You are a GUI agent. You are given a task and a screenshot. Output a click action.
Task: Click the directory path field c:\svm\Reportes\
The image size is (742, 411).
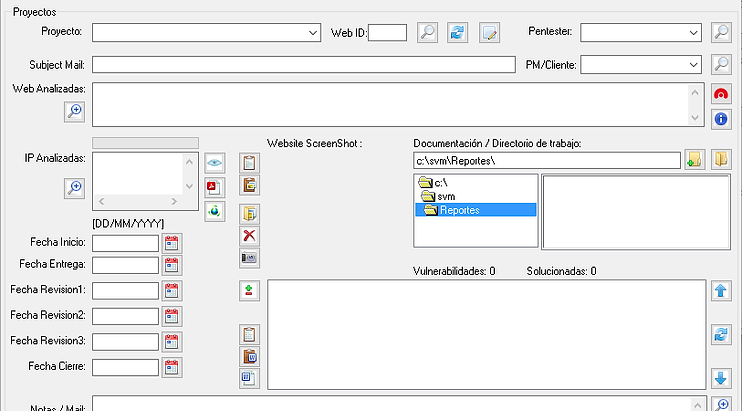tap(547, 160)
